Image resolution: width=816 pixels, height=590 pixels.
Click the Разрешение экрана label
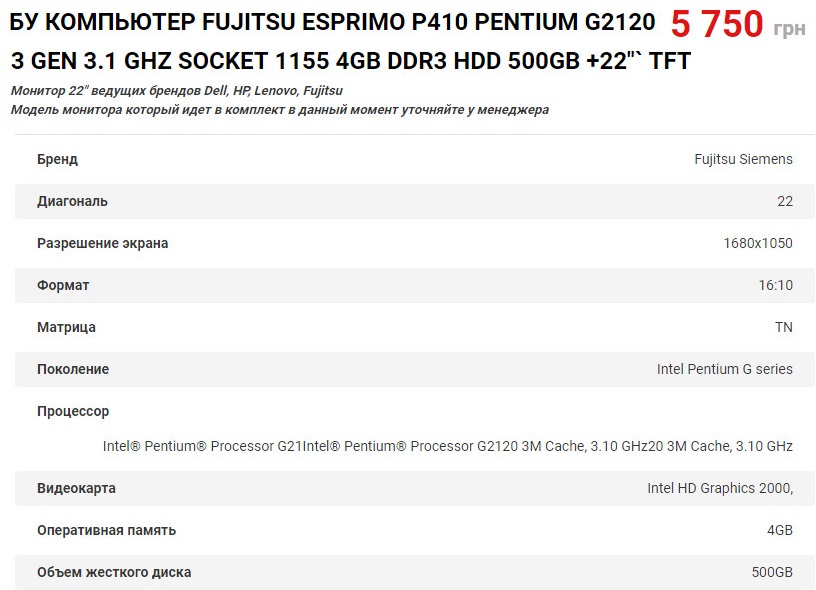click(103, 243)
